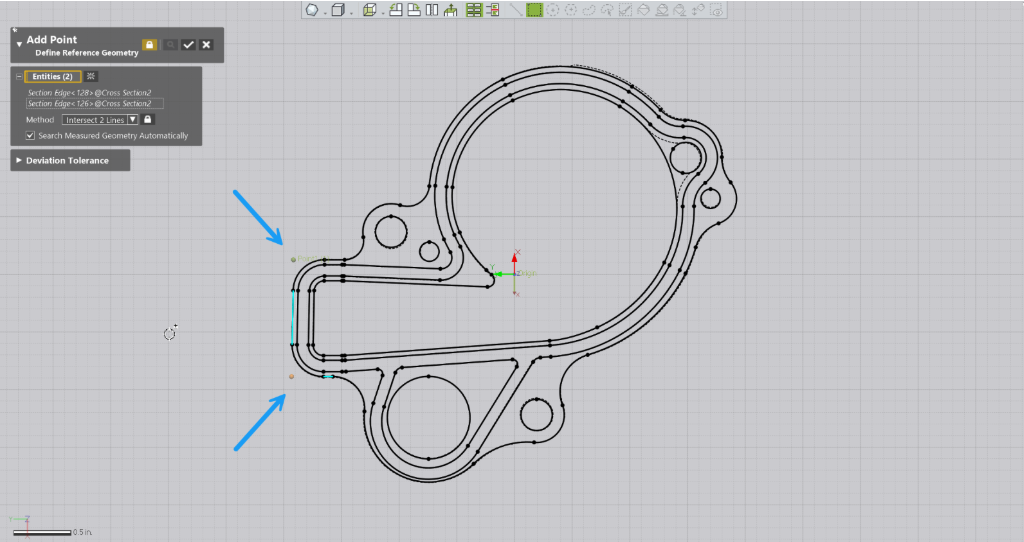Select the second dashed circle selection tool
This screenshot has width=1024, height=542.
point(571,10)
